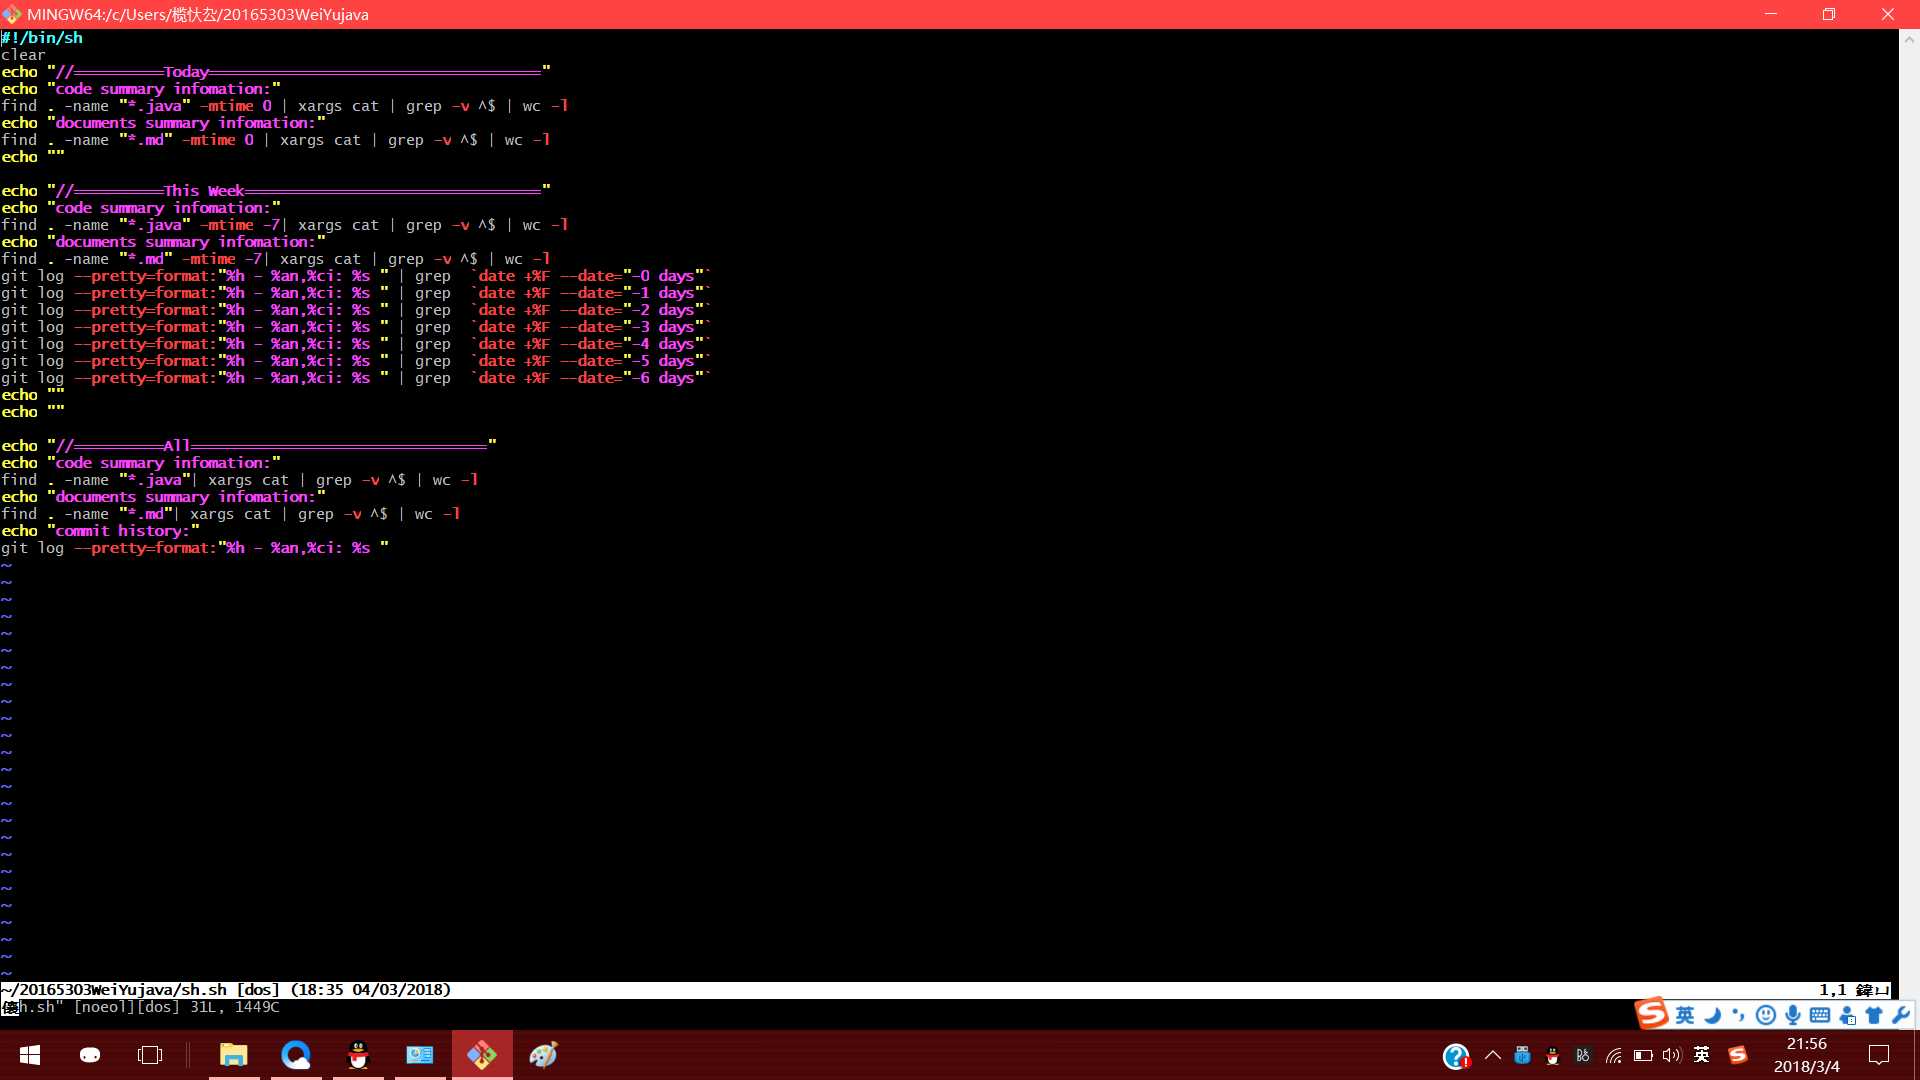Screen dimensions: 1920x1080
Task: Click the find '*.md' -mtime -7 line
Action: [x=276, y=259]
